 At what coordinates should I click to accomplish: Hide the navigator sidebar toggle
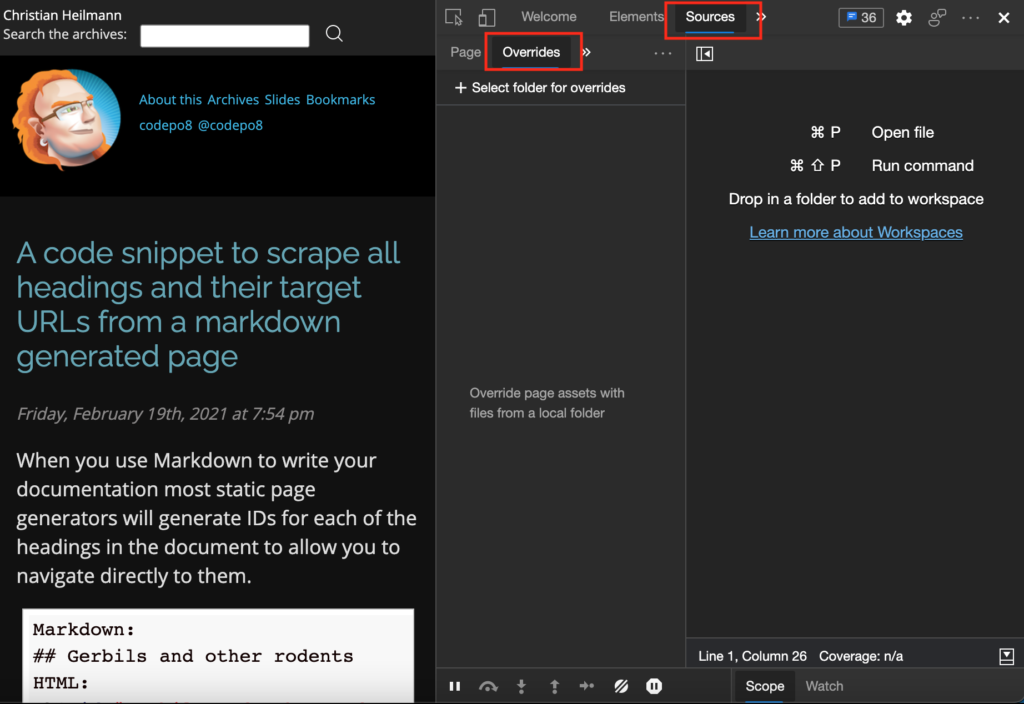(x=705, y=54)
